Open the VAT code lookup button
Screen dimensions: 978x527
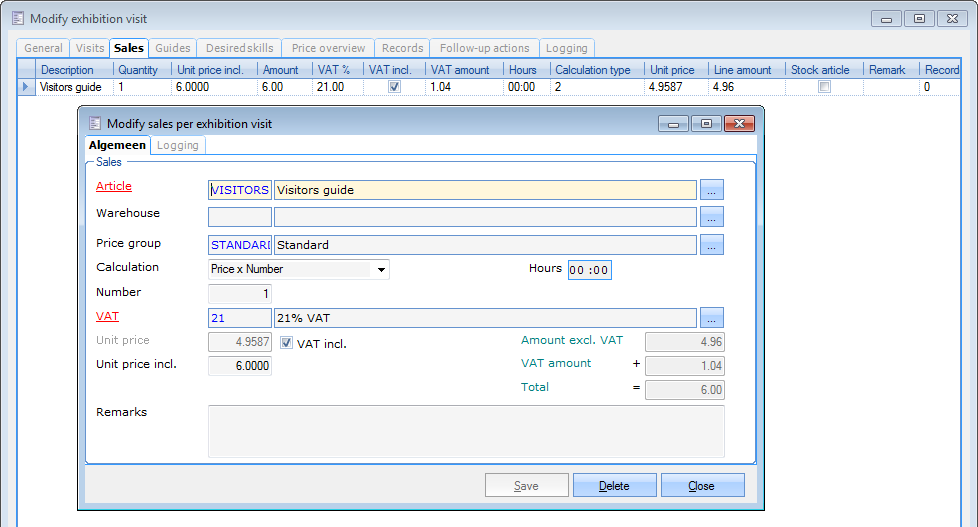711,318
